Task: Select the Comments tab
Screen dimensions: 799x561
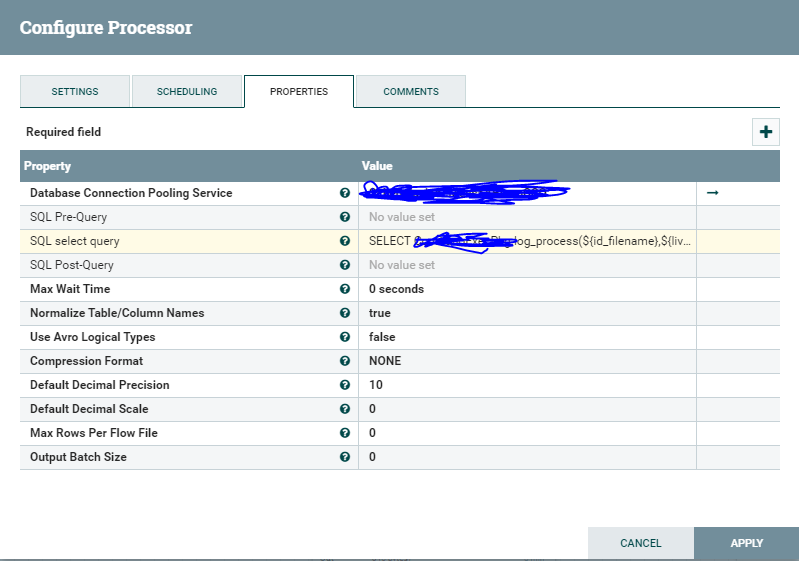Action: pos(411,91)
